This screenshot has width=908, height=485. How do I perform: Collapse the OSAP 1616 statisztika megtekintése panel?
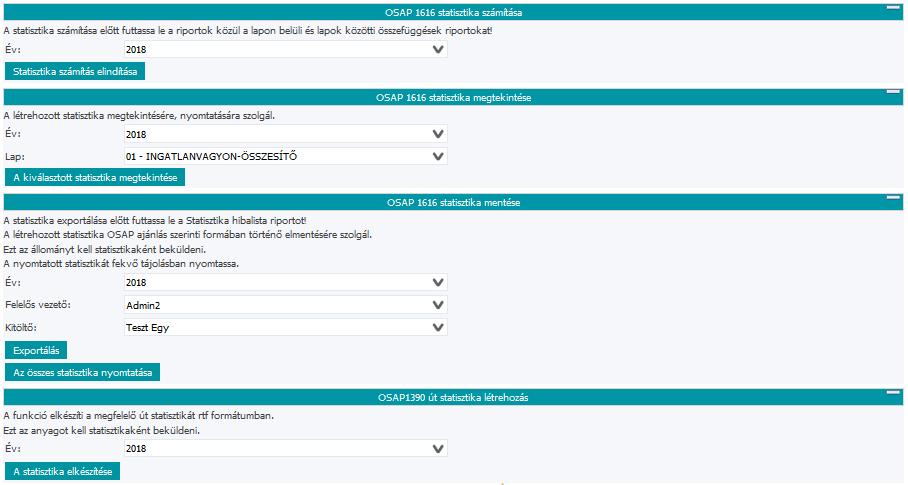893,92
